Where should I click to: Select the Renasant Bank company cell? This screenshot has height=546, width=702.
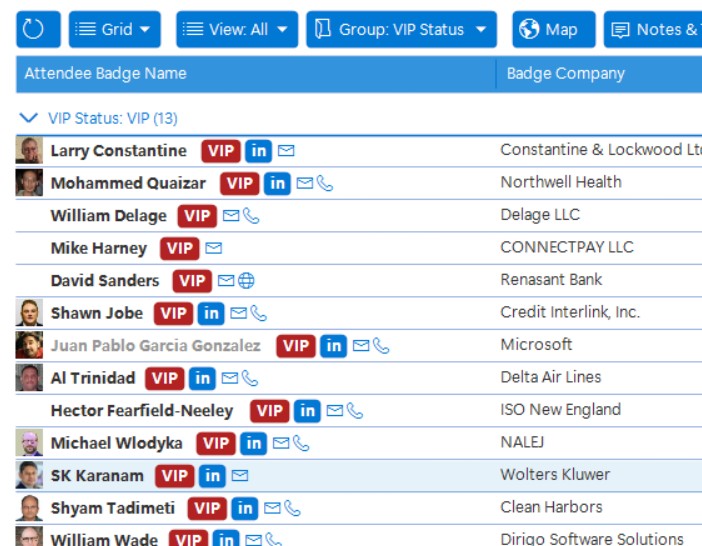point(551,280)
